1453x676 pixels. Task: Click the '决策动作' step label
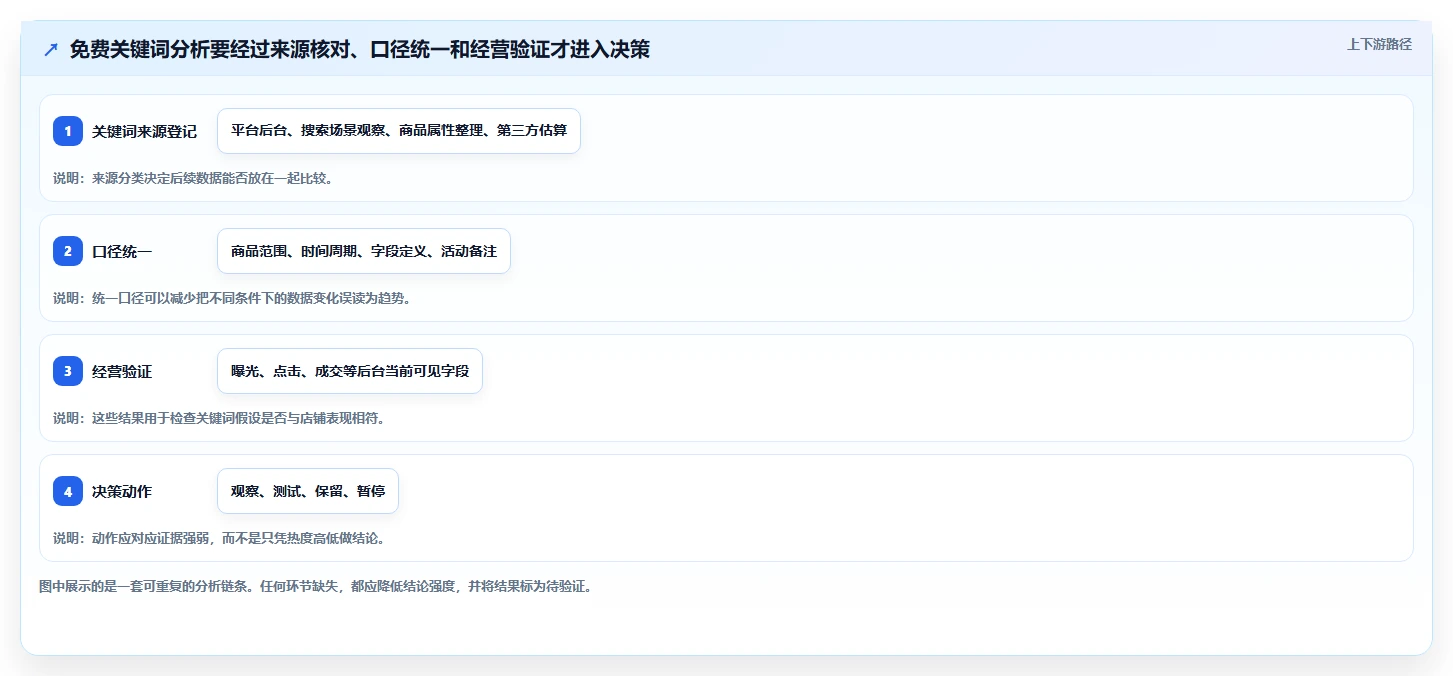pos(122,491)
